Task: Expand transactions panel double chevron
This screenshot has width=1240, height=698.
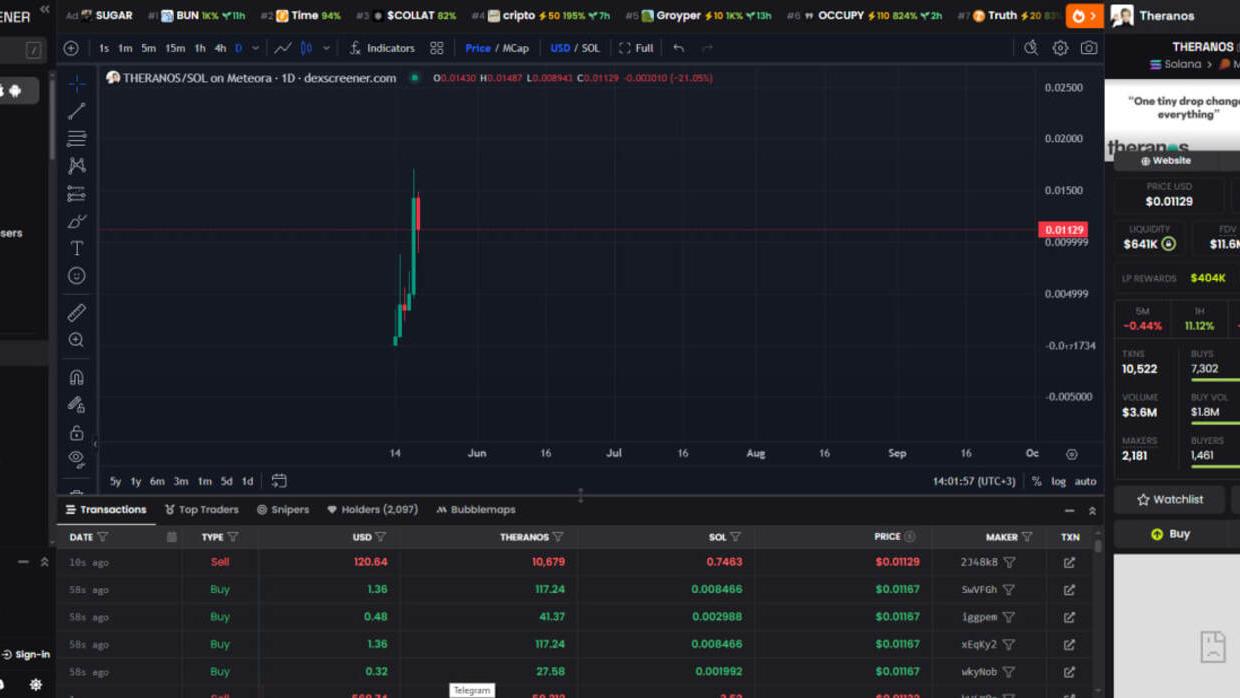Action: [1092, 511]
